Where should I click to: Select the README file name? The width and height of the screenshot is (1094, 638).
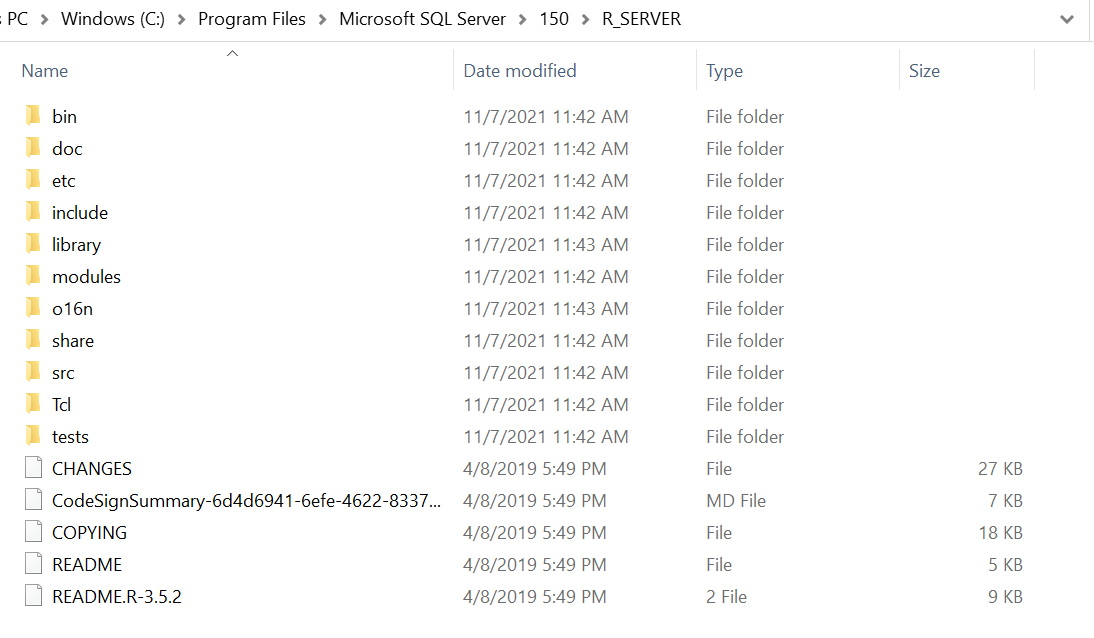(x=87, y=565)
